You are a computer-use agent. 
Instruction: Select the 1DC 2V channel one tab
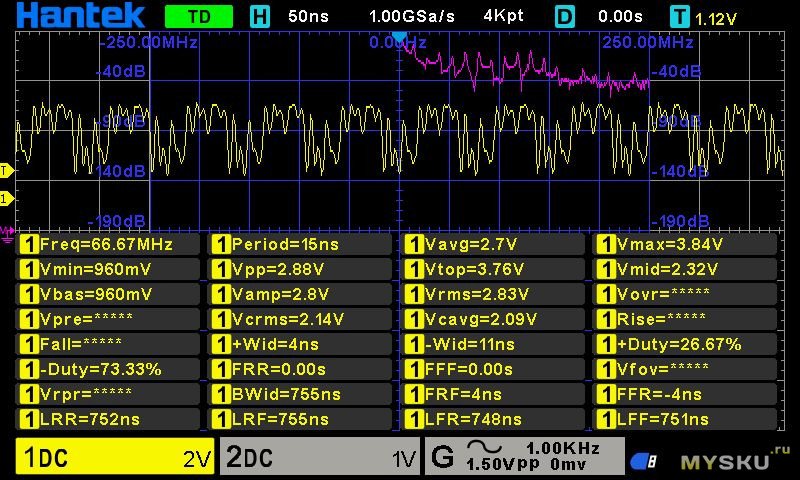(x=115, y=456)
